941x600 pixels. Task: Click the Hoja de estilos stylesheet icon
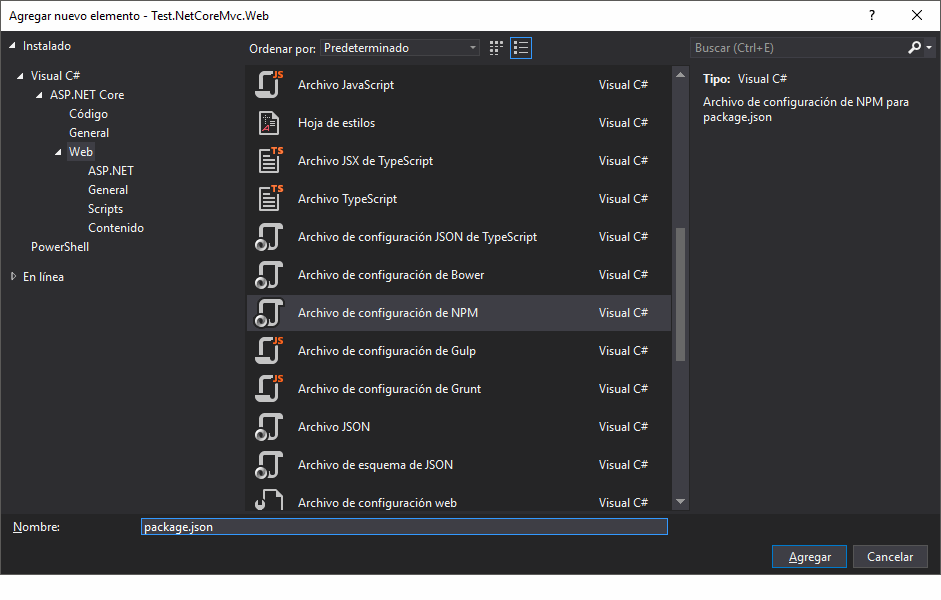[x=269, y=123]
